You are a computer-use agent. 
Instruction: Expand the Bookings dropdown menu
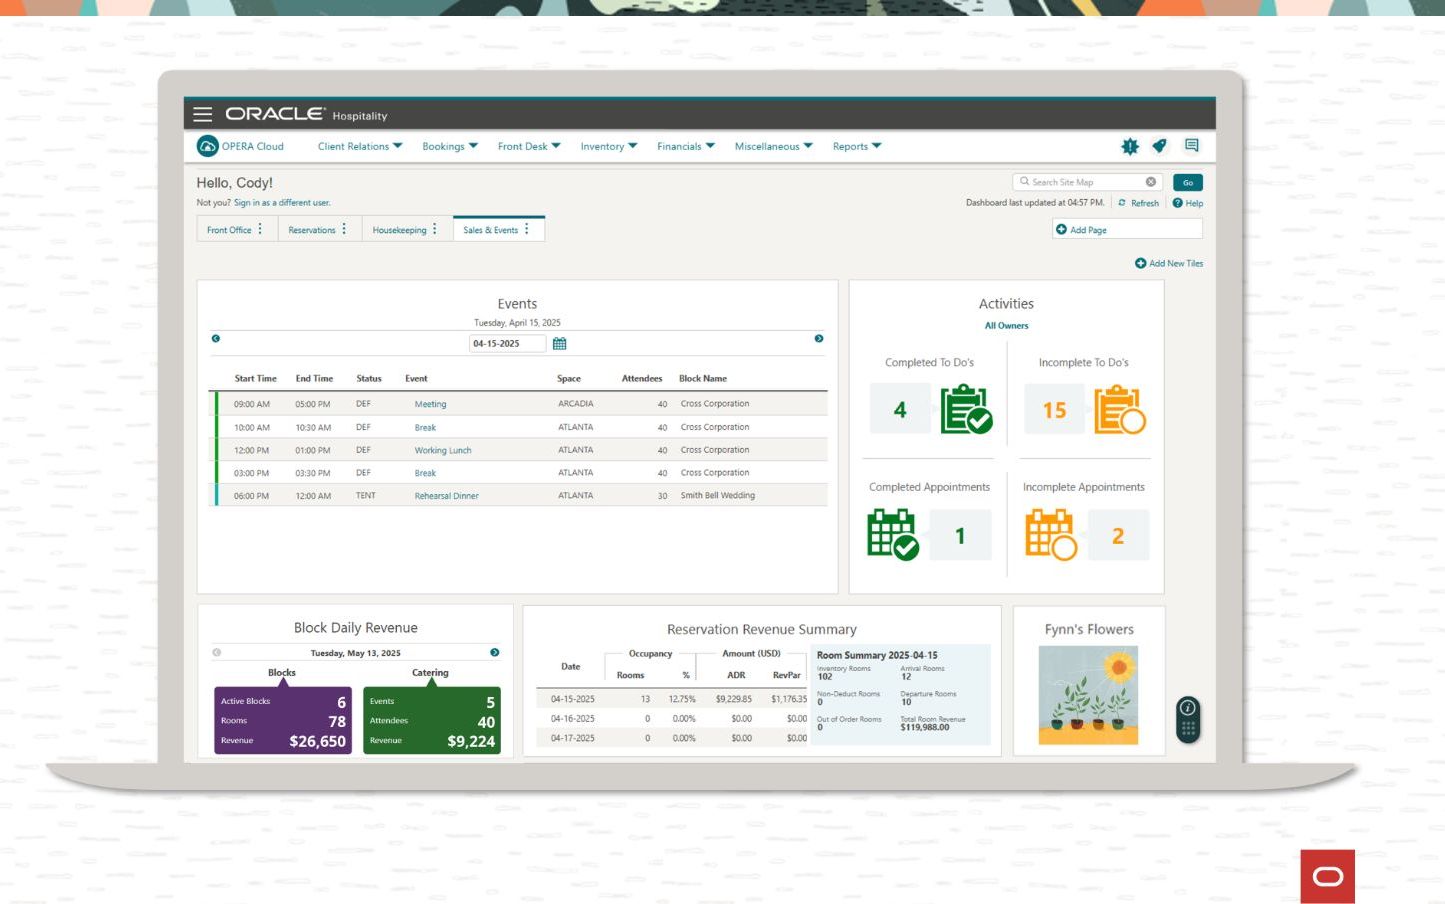(449, 146)
